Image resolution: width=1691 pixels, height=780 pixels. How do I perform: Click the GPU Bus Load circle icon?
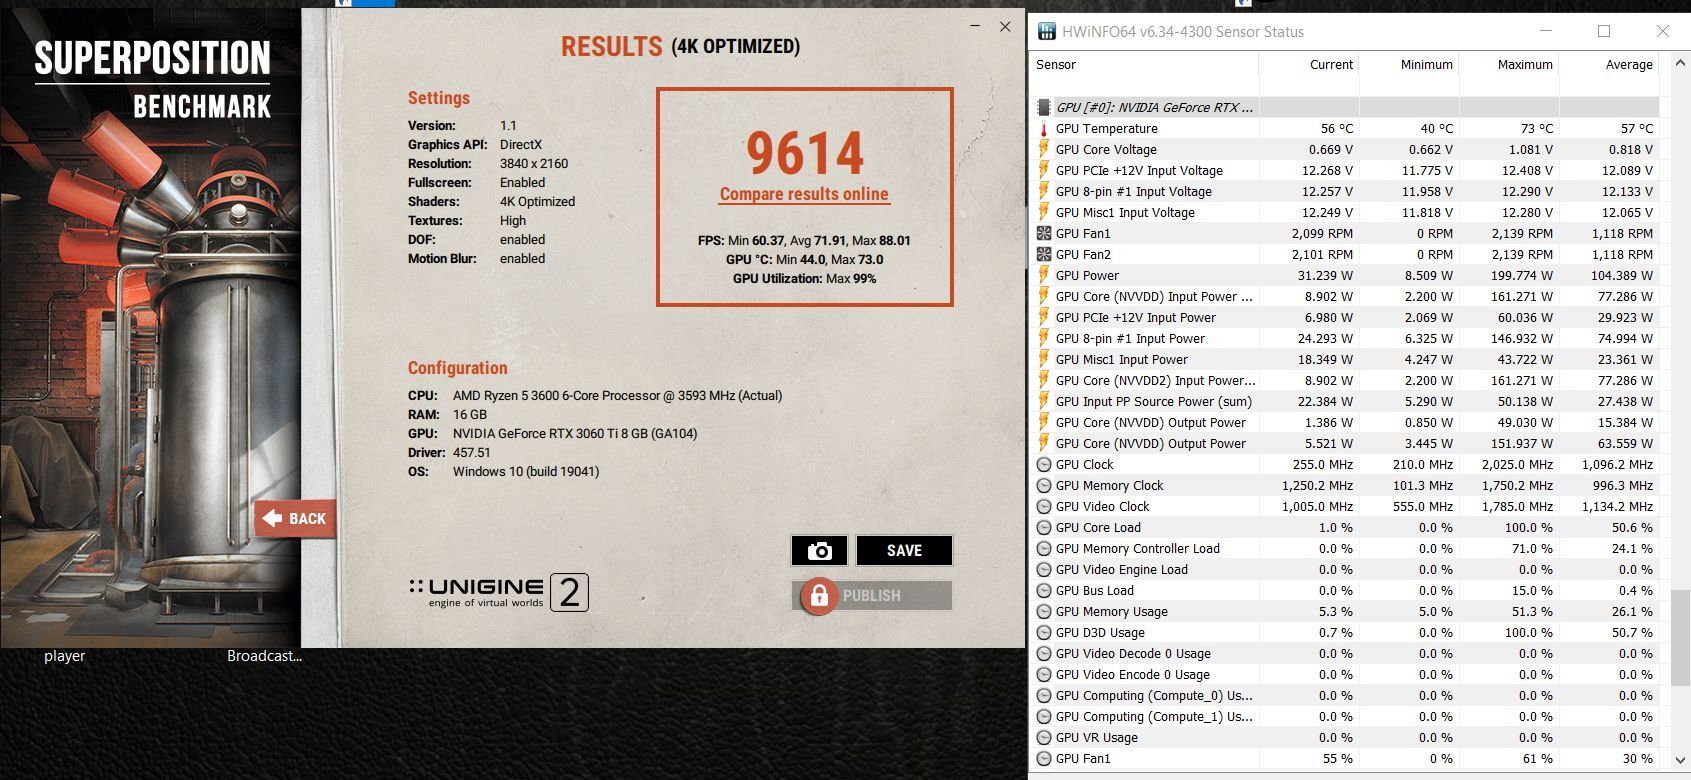tap(1044, 591)
